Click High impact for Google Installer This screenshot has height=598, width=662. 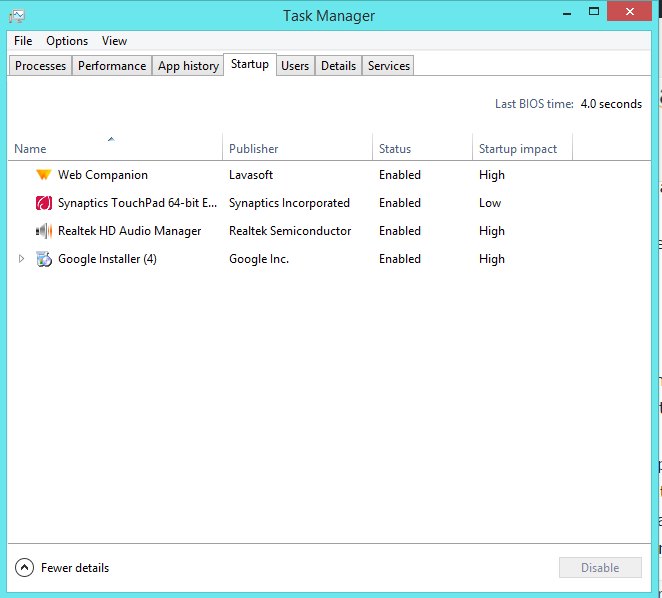point(491,259)
